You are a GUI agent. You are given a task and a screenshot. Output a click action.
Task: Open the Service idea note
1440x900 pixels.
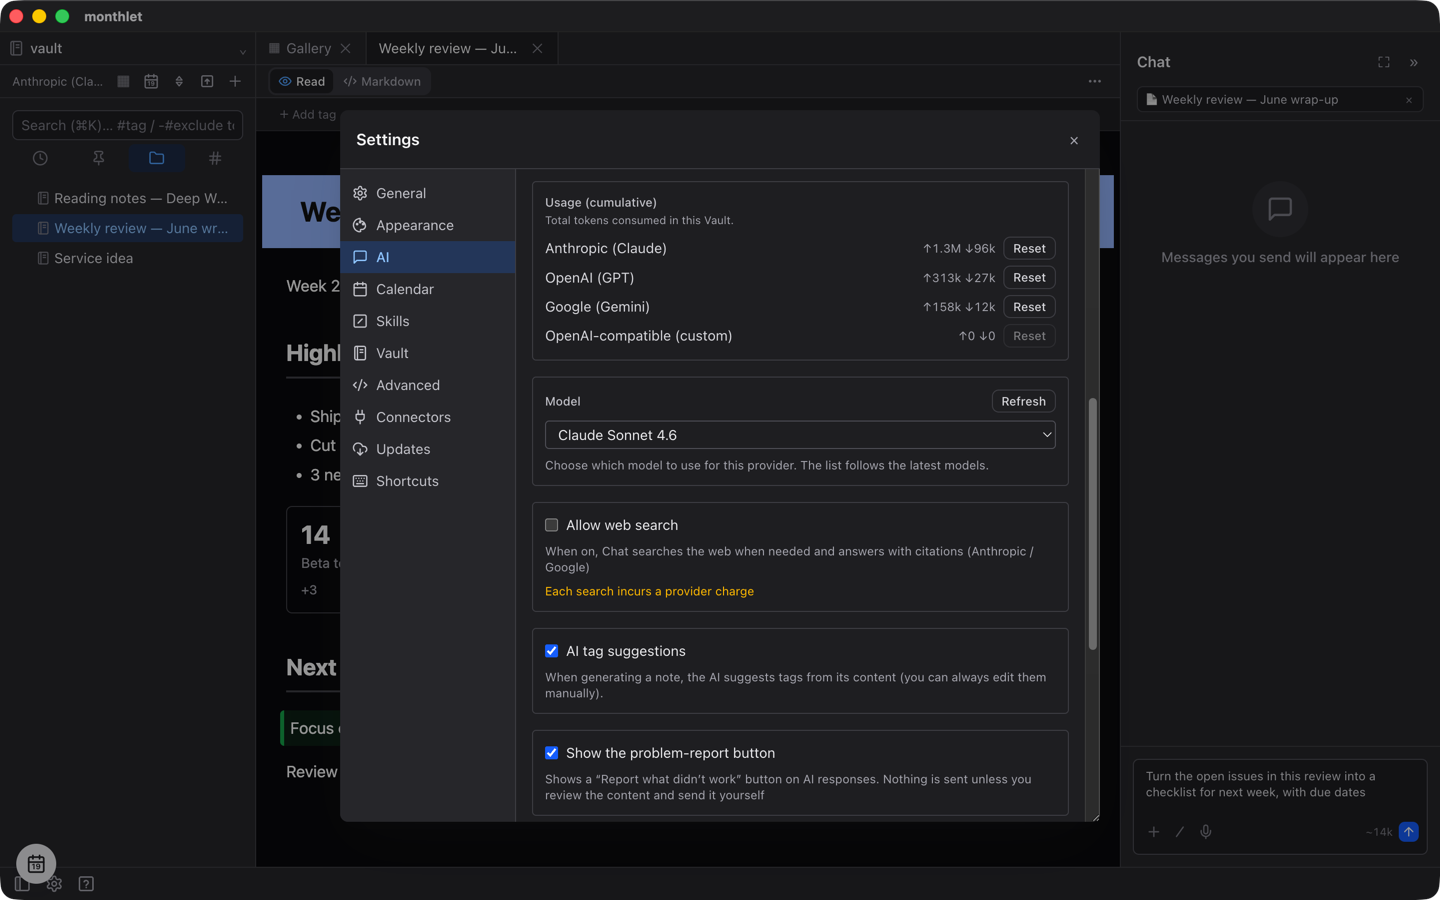(128, 258)
